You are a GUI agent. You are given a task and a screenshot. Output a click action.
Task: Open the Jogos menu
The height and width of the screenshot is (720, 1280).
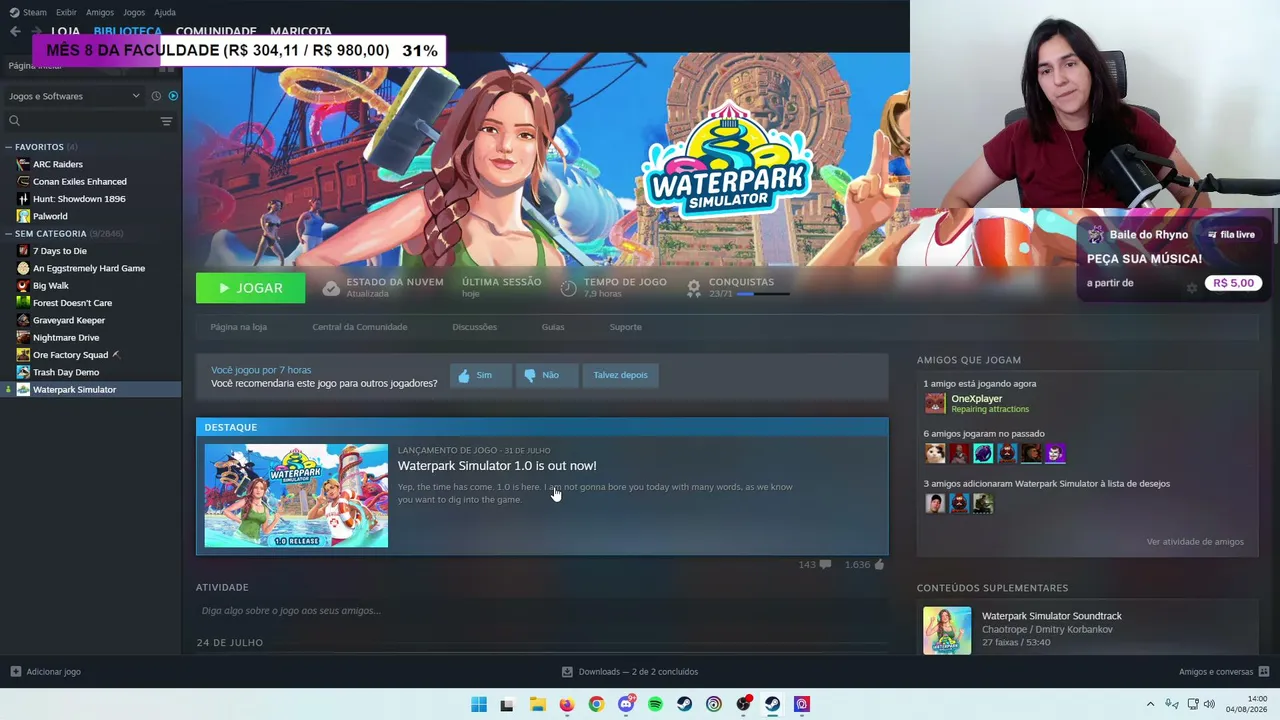click(134, 12)
